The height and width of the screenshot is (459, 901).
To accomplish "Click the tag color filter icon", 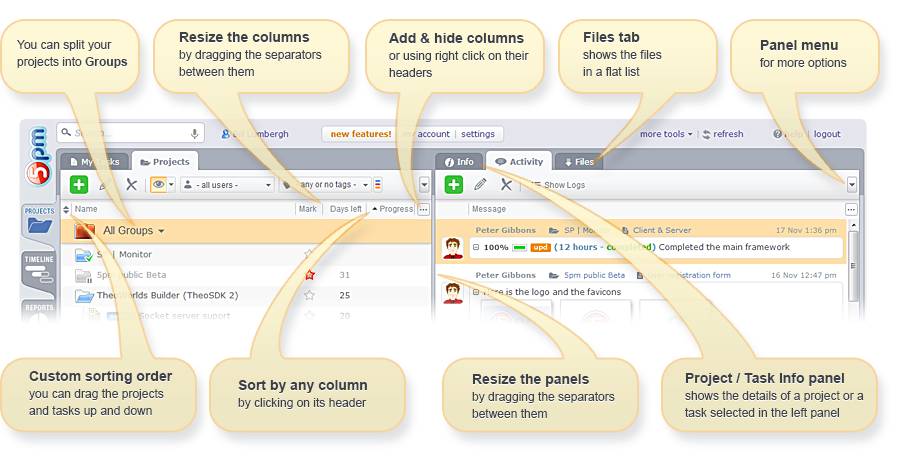I will (377, 185).
